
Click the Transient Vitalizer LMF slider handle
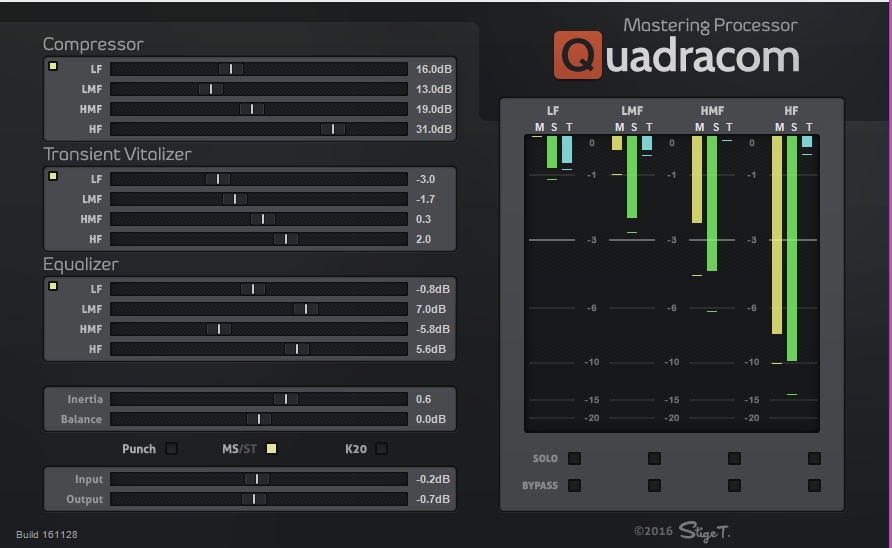[x=235, y=199]
